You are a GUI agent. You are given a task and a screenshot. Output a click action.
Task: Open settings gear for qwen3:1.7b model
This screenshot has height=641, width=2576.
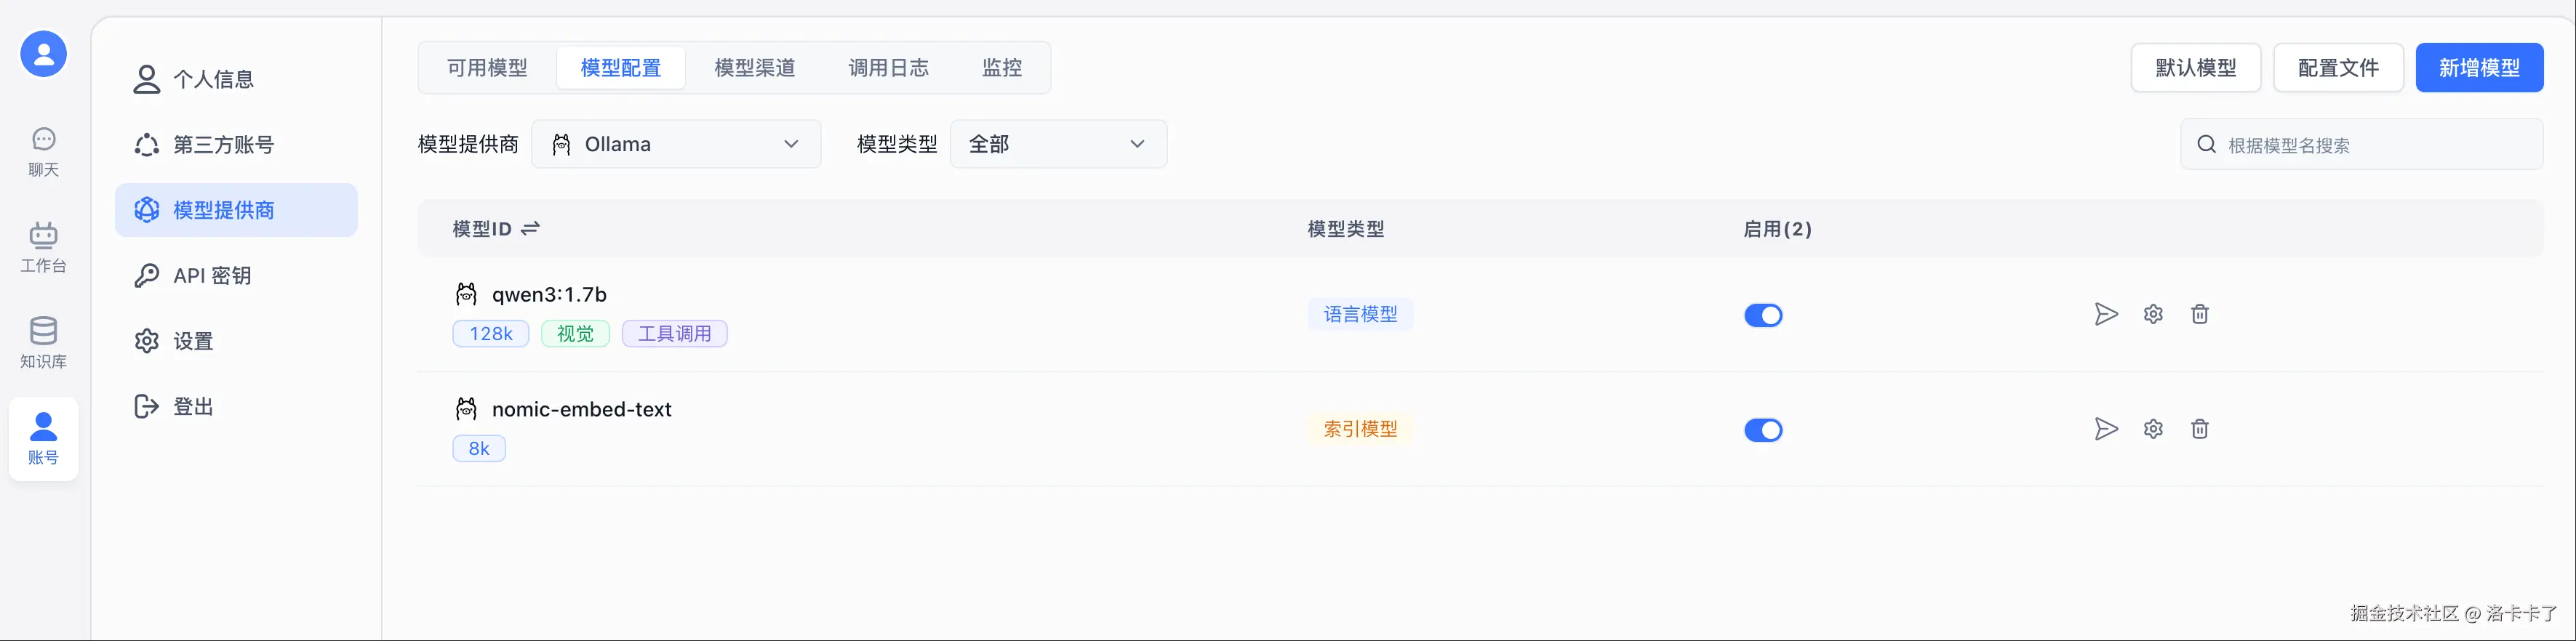(x=2153, y=314)
